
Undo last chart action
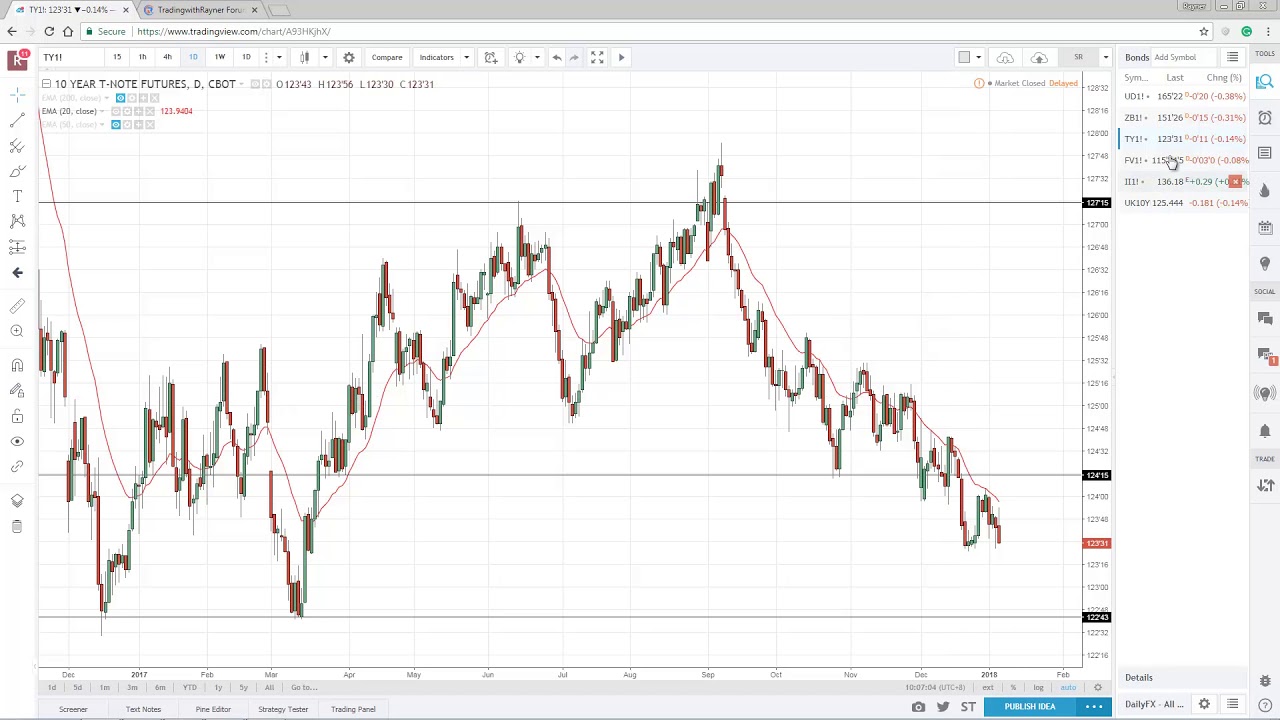click(557, 57)
